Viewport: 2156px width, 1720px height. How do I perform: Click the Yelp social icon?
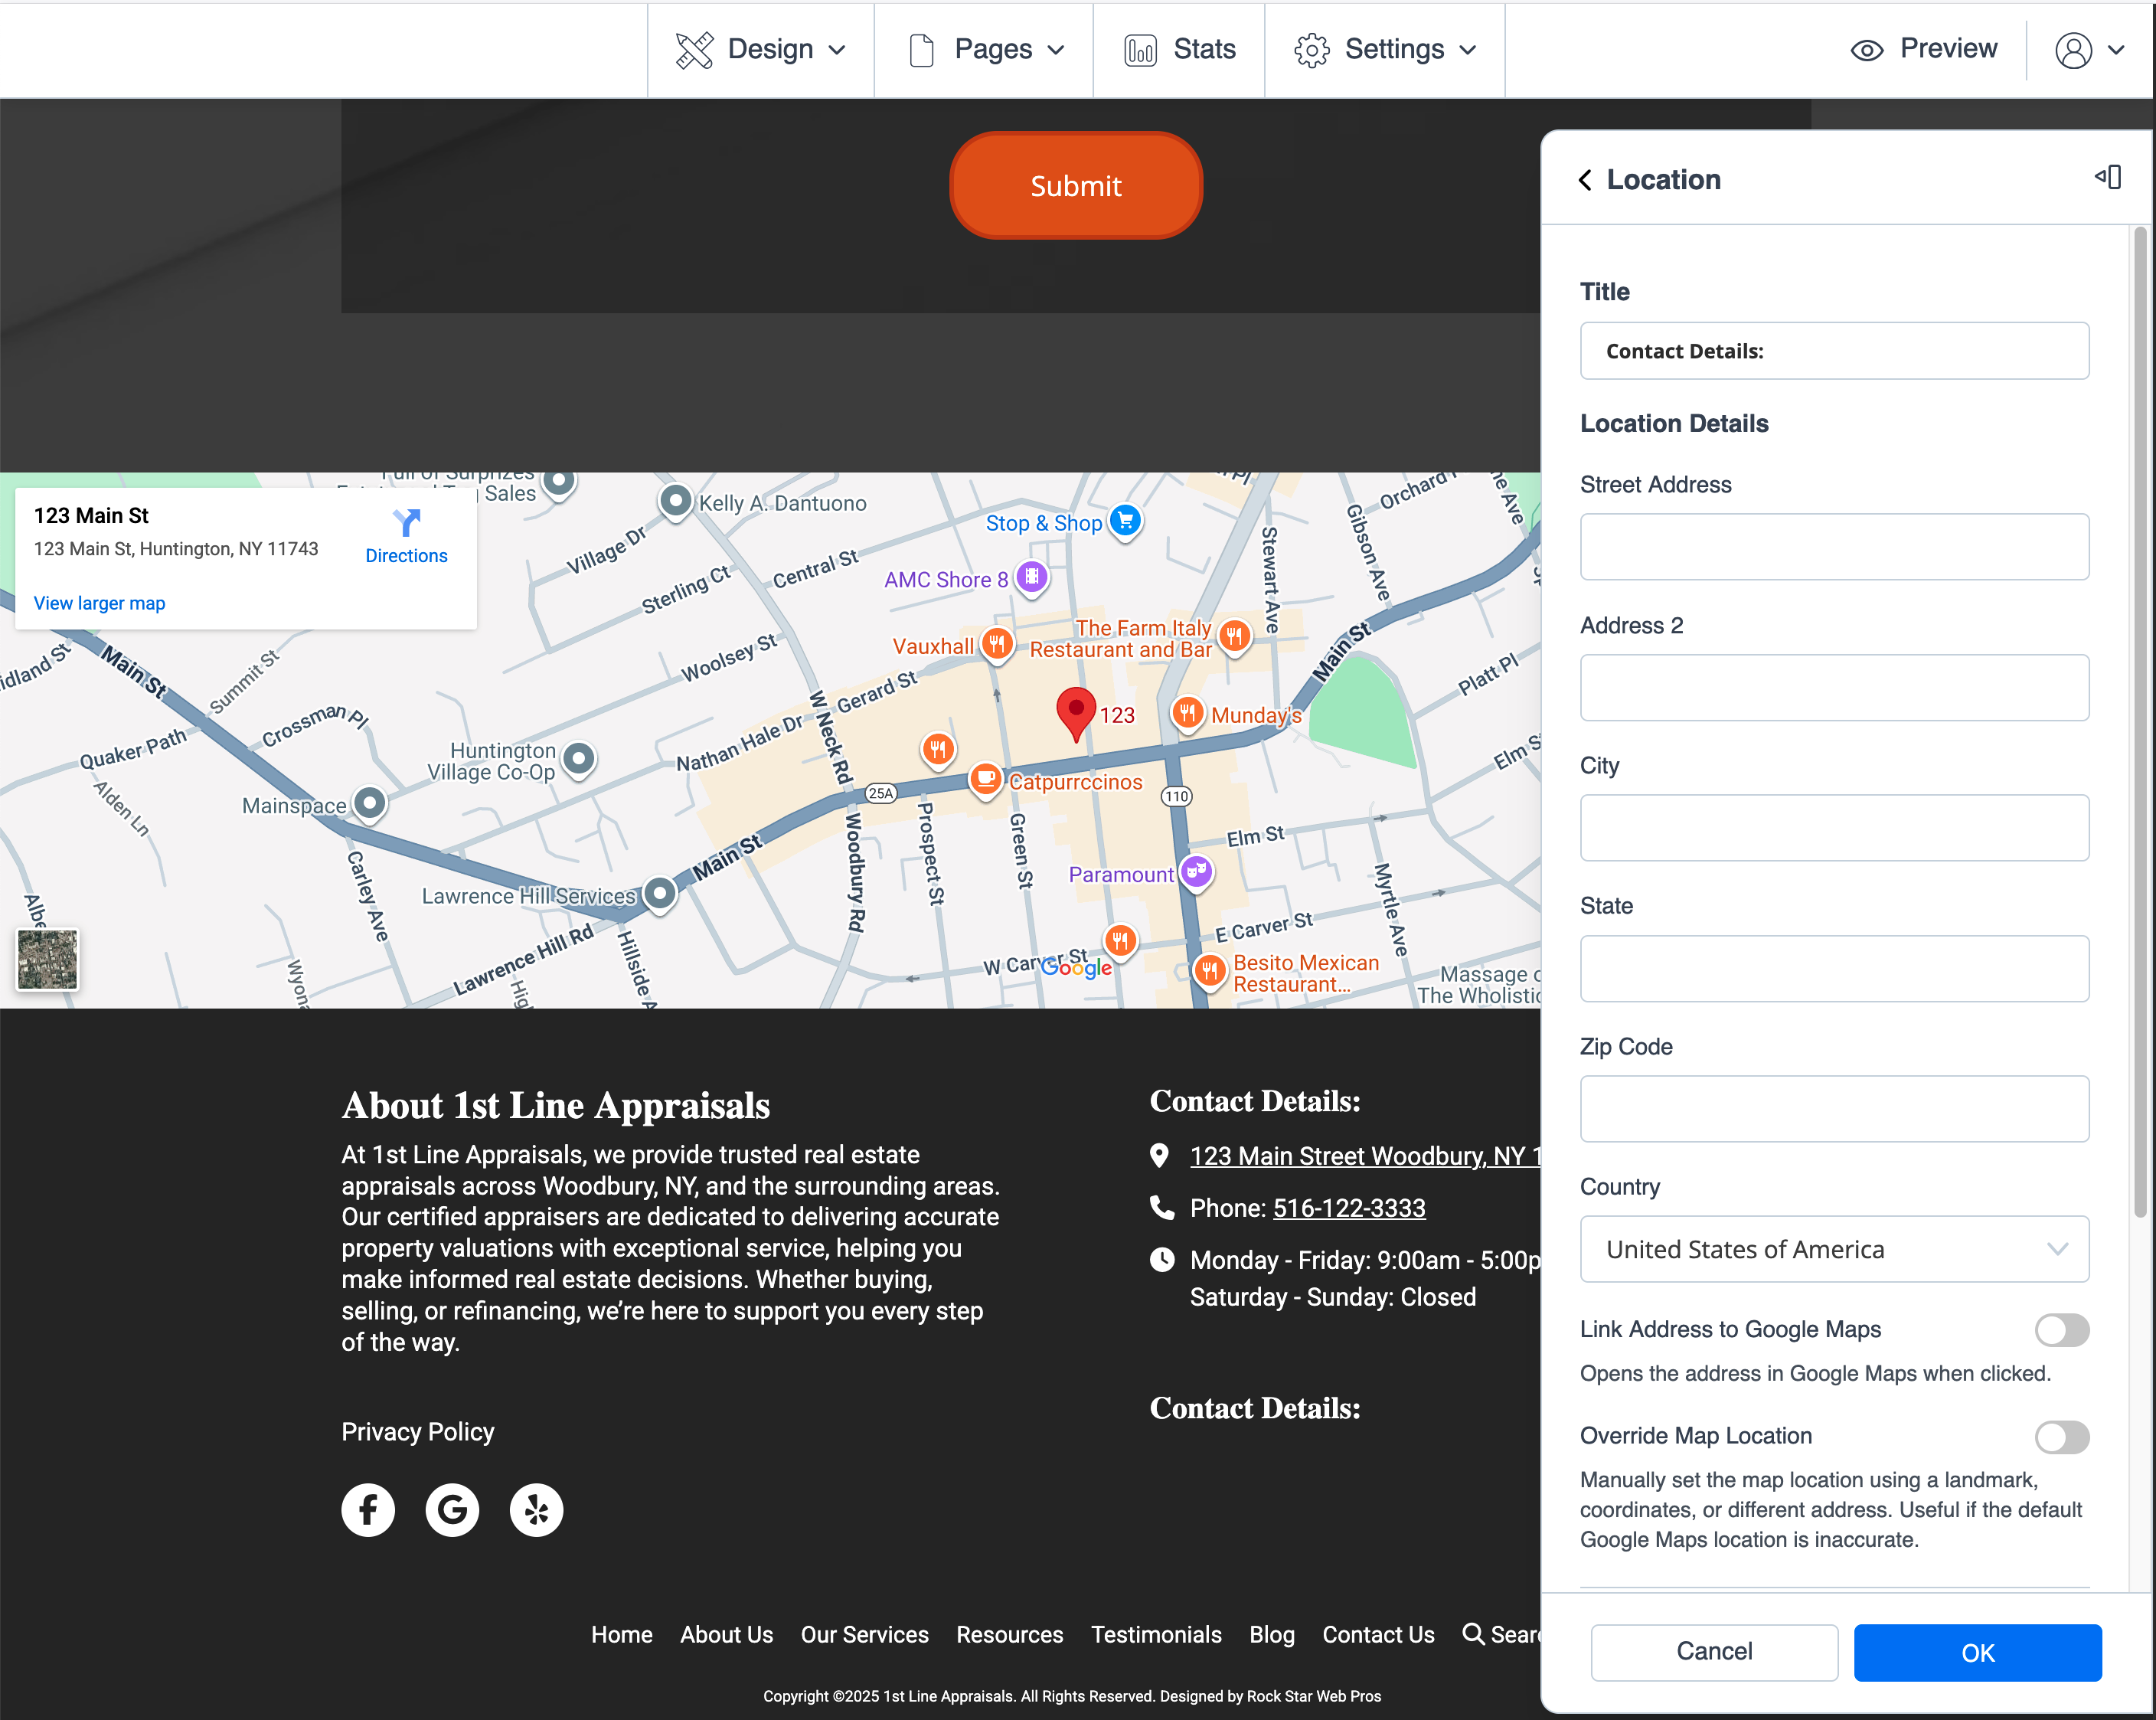536,1510
